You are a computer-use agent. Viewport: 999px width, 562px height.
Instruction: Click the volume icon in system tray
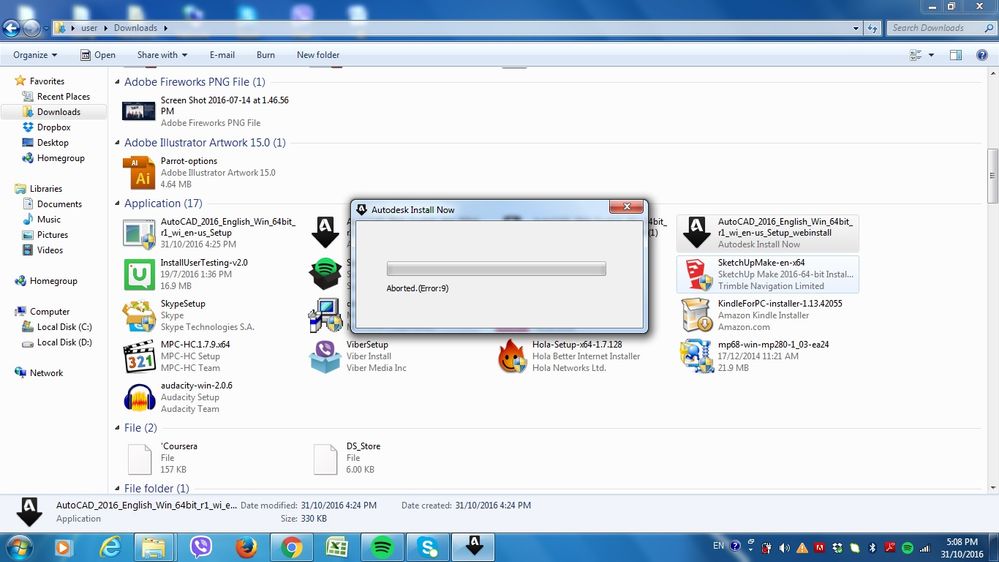tap(785, 548)
